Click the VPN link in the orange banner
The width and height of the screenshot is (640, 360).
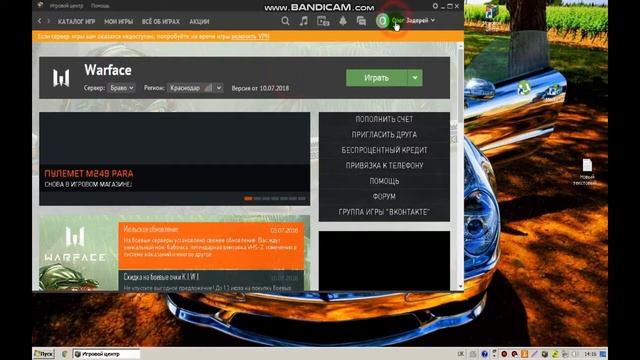250,36
